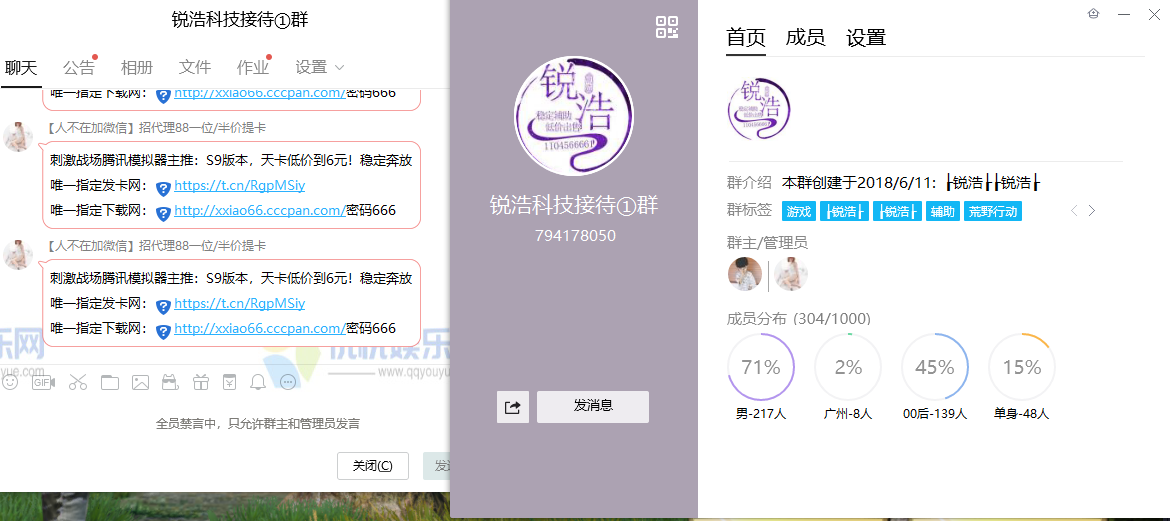Image resolution: width=1170 pixels, height=521 pixels.
Task: Click the send picture icon
Action: coord(140,382)
